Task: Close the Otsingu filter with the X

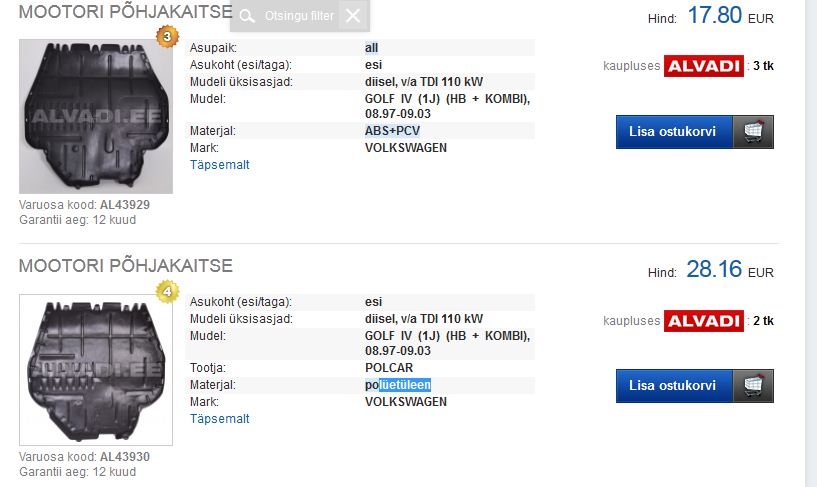Action: point(353,16)
